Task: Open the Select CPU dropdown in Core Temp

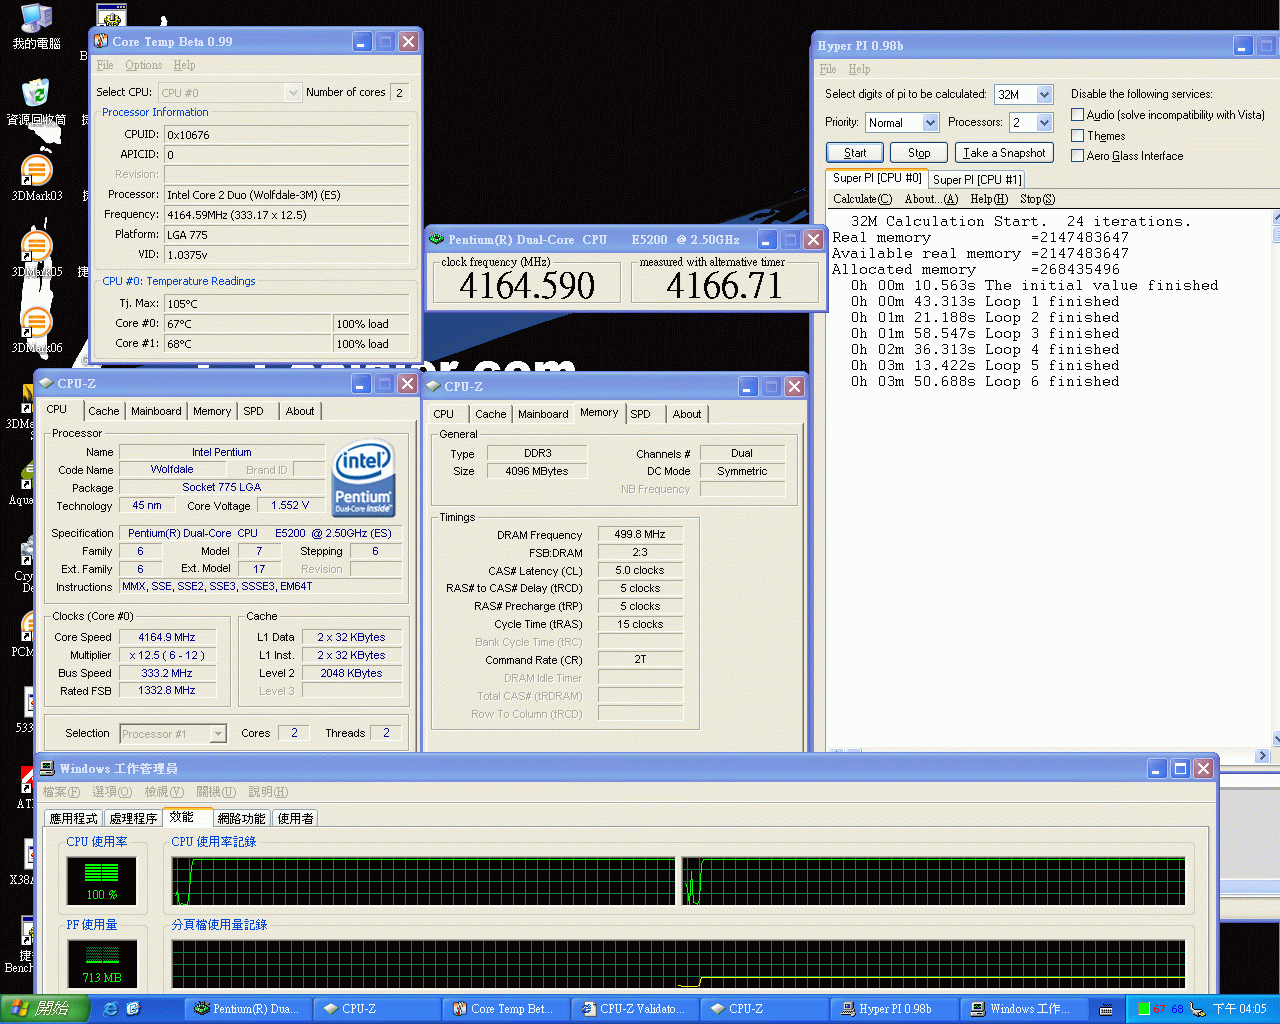Action: click(x=293, y=93)
